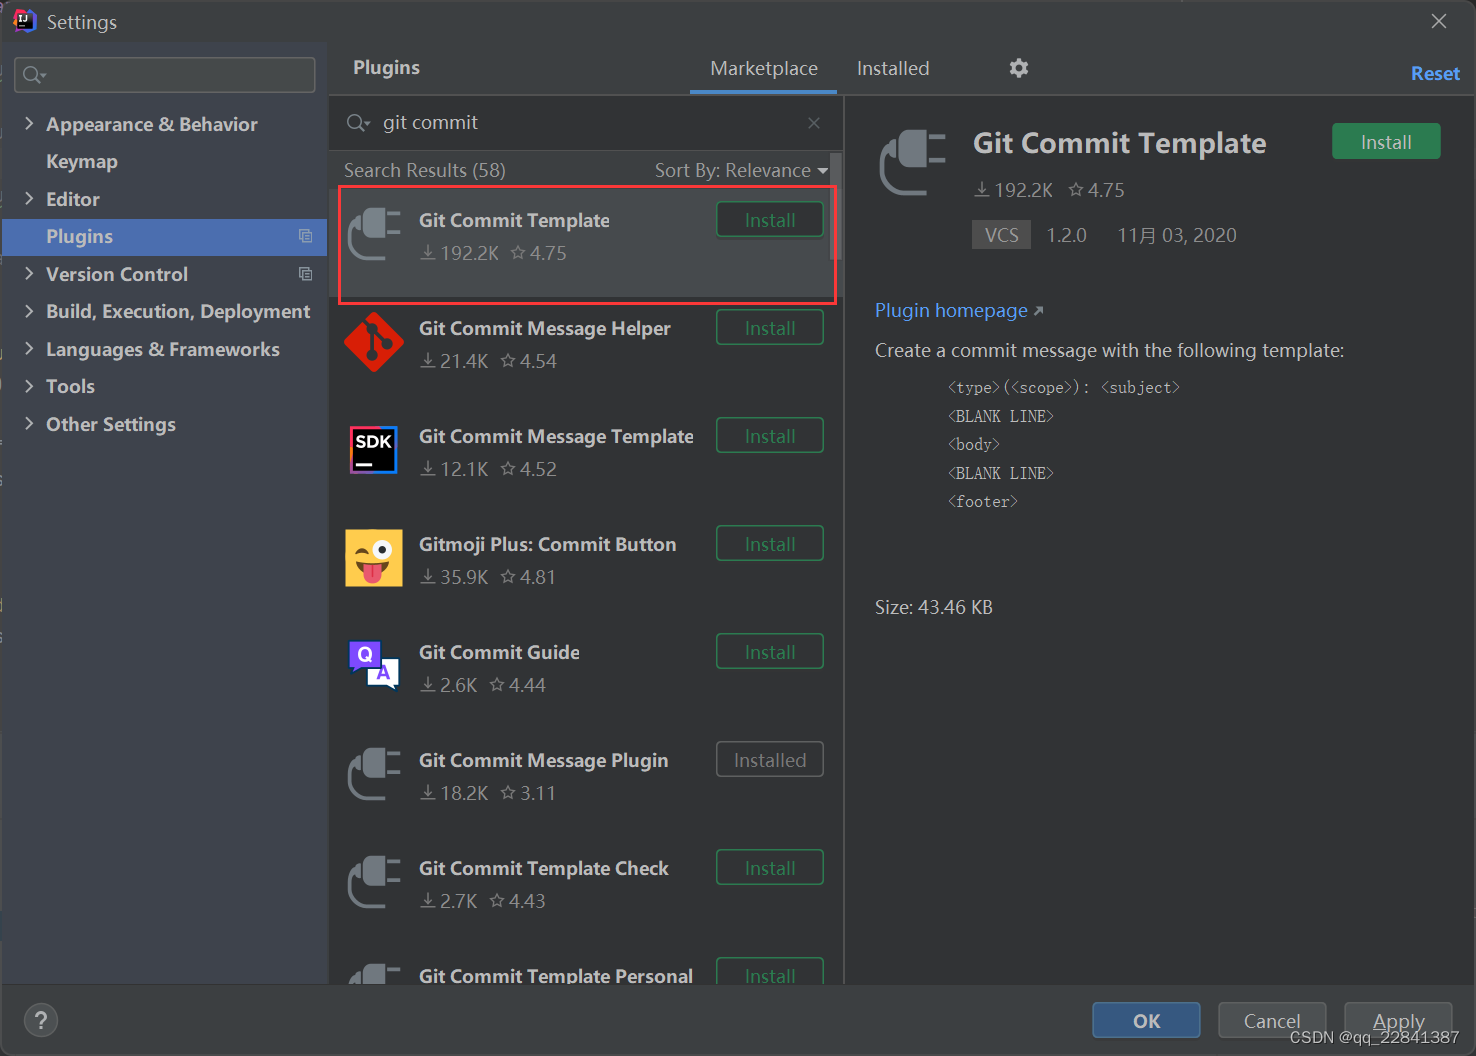Switch to the Marketplace tab
The height and width of the screenshot is (1056, 1476).
pos(764,68)
